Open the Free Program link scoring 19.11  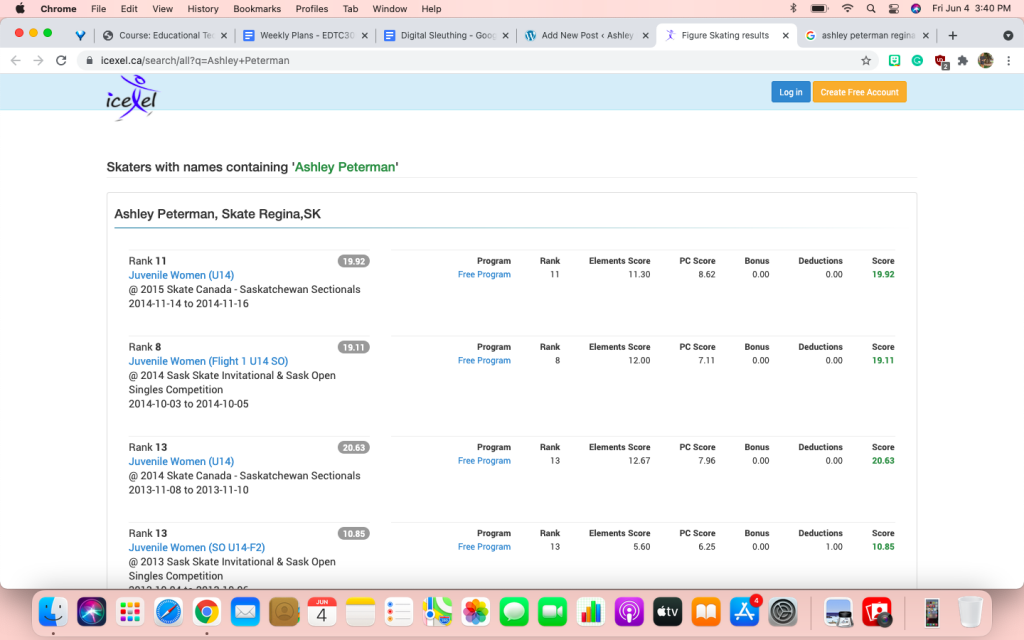tap(484, 360)
